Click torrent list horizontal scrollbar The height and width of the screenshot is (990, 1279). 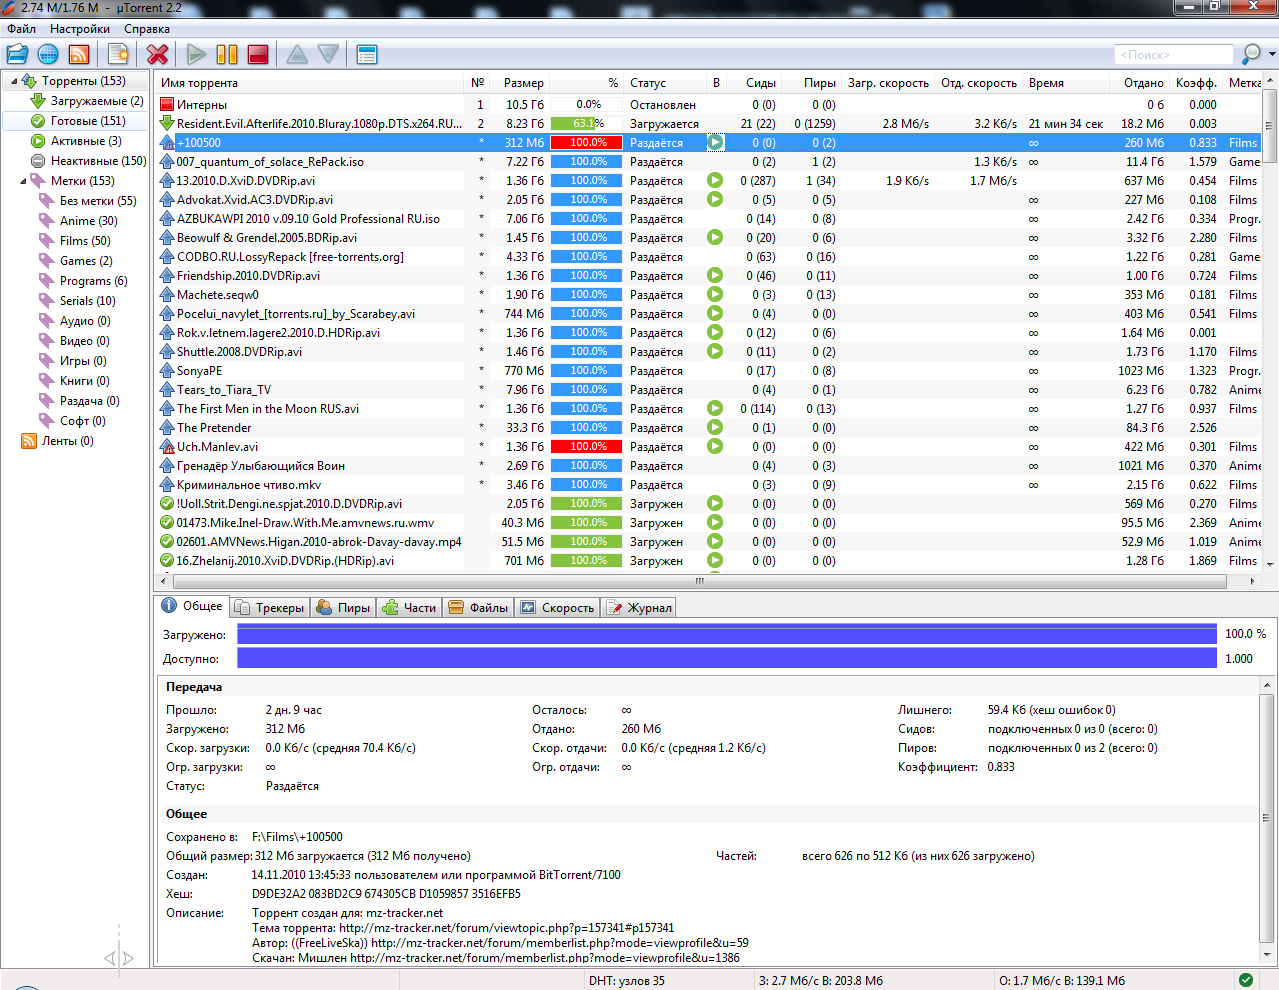point(700,581)
